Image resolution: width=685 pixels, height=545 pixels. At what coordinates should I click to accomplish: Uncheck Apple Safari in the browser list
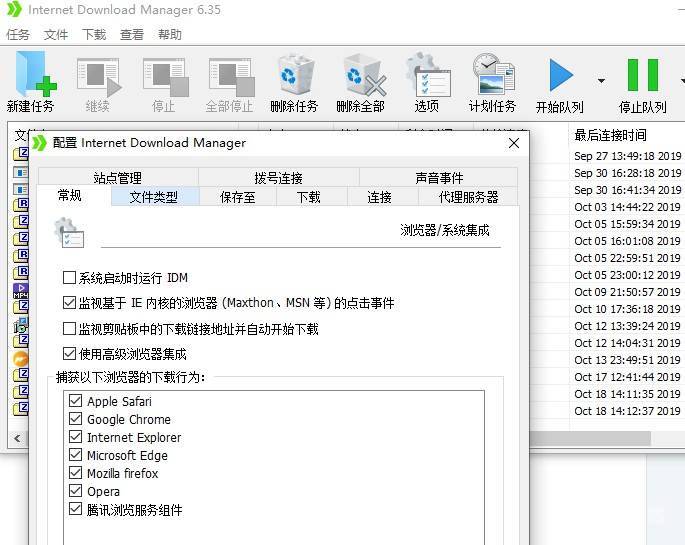click(x=76, y=400)
